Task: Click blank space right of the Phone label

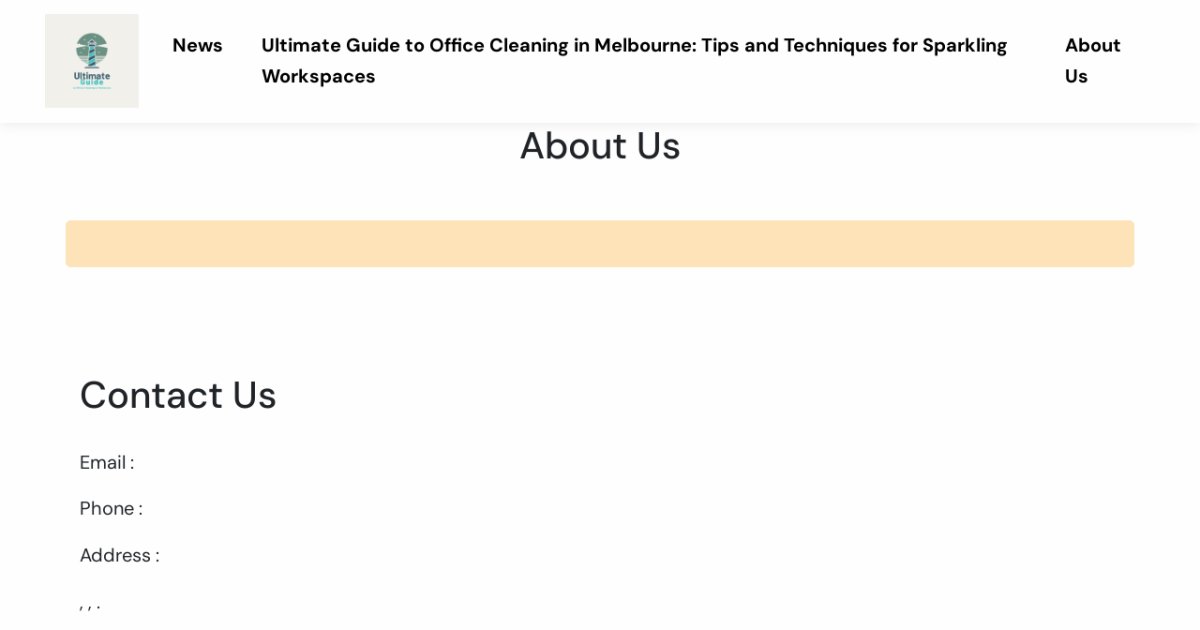Action: tap(400, 509)
